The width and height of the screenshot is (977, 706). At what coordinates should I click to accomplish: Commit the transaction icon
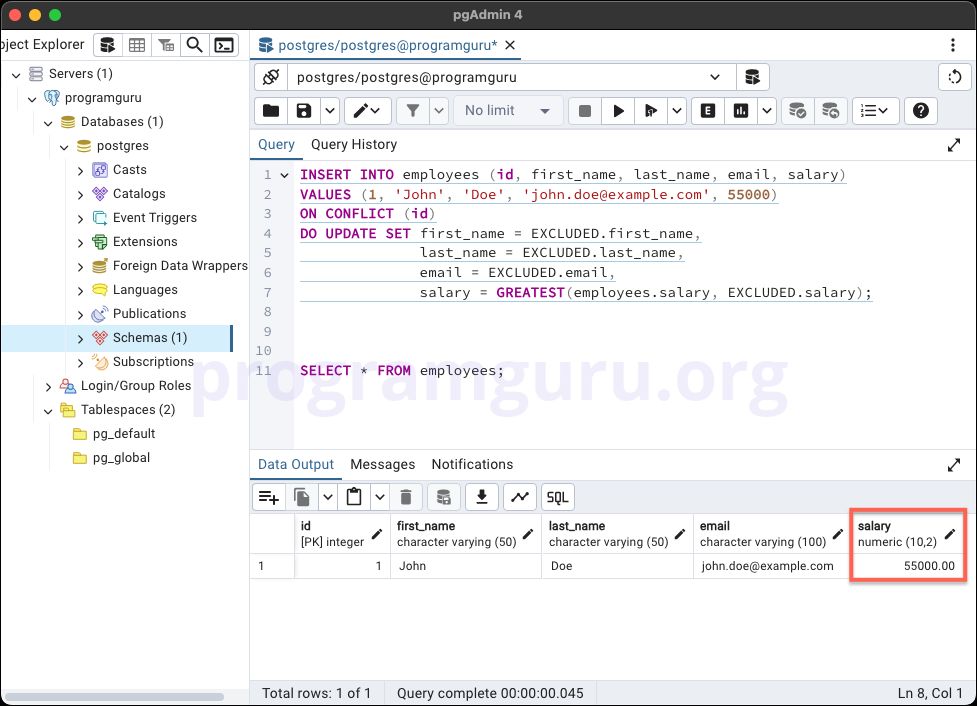point(798,111)
